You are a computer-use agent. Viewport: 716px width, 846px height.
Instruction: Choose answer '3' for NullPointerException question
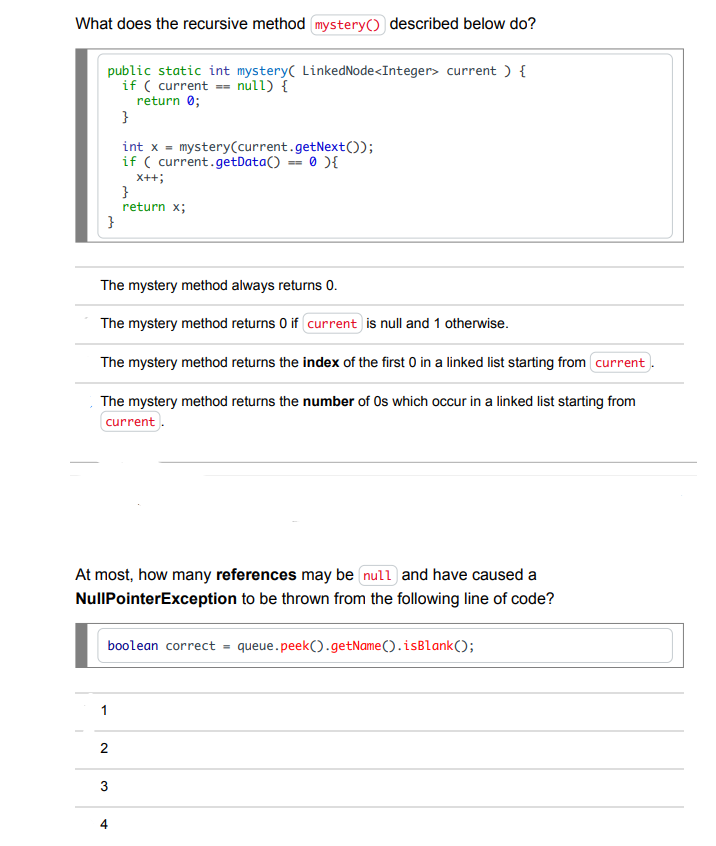click(379, 787)
